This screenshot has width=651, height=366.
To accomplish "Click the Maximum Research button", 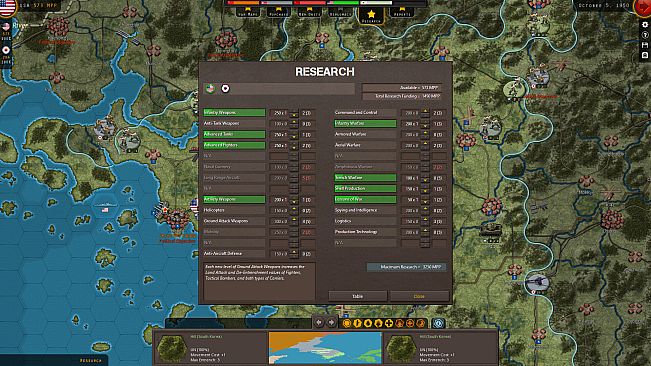I will click(406, 267).
